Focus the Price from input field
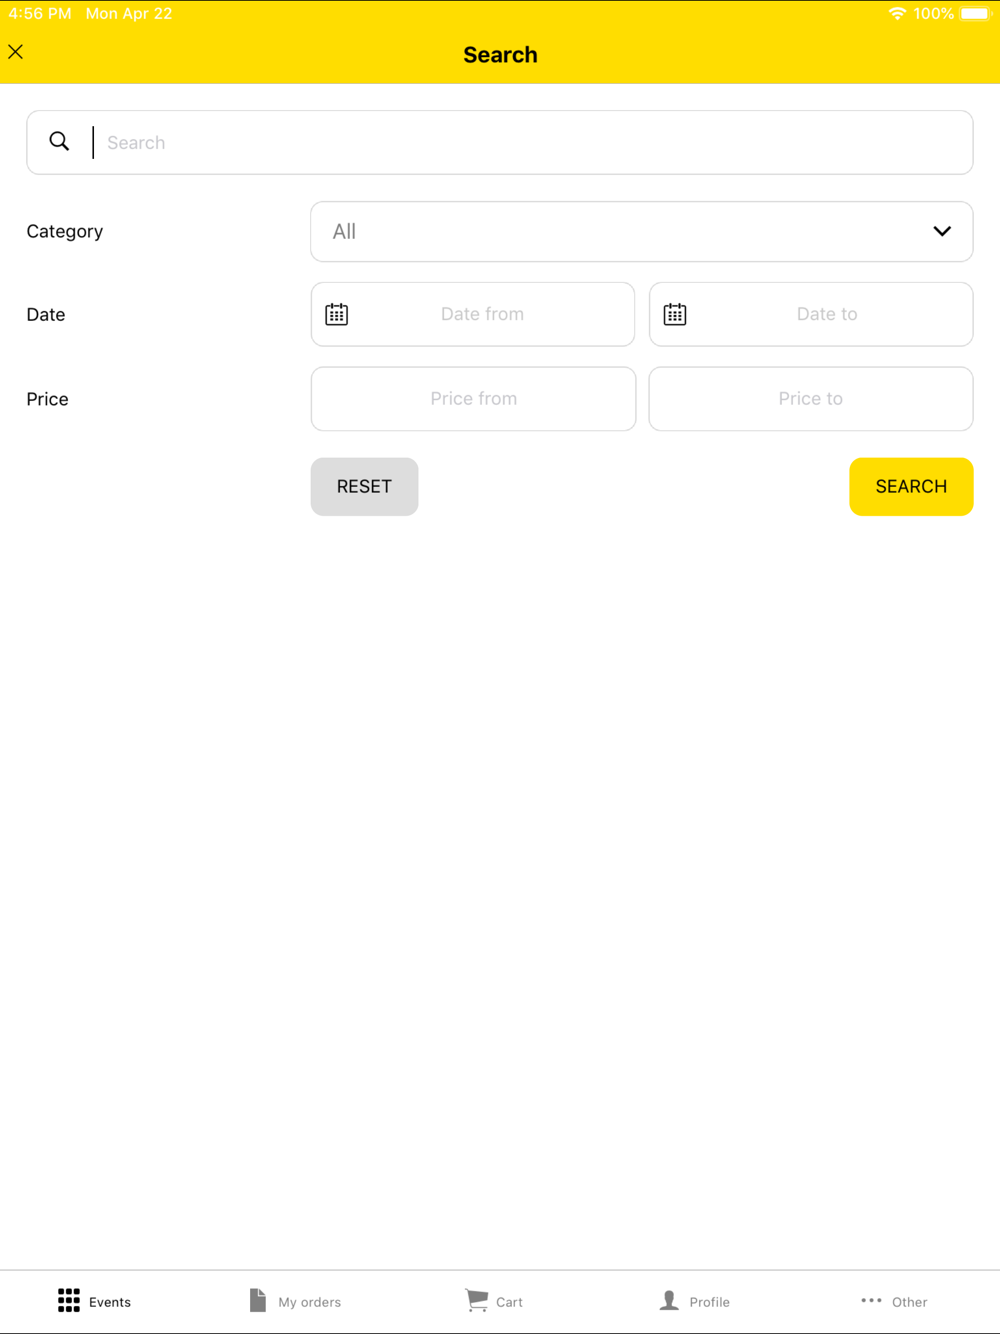1000x1334 pixels. pyautogui.click(x=473, y=399)
